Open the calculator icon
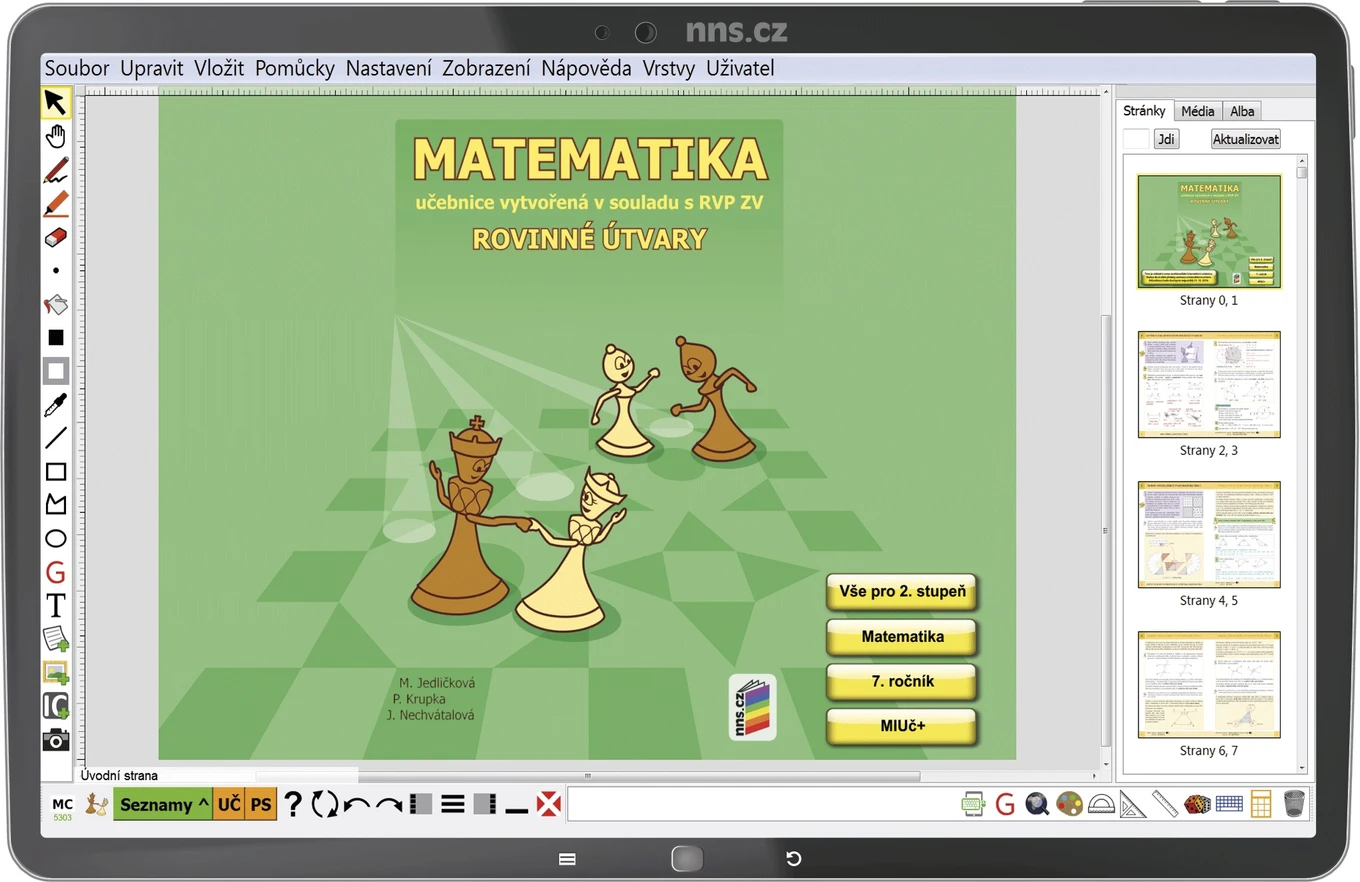Viewport: 1360px width, 882px height. [x=1261, y=804]
